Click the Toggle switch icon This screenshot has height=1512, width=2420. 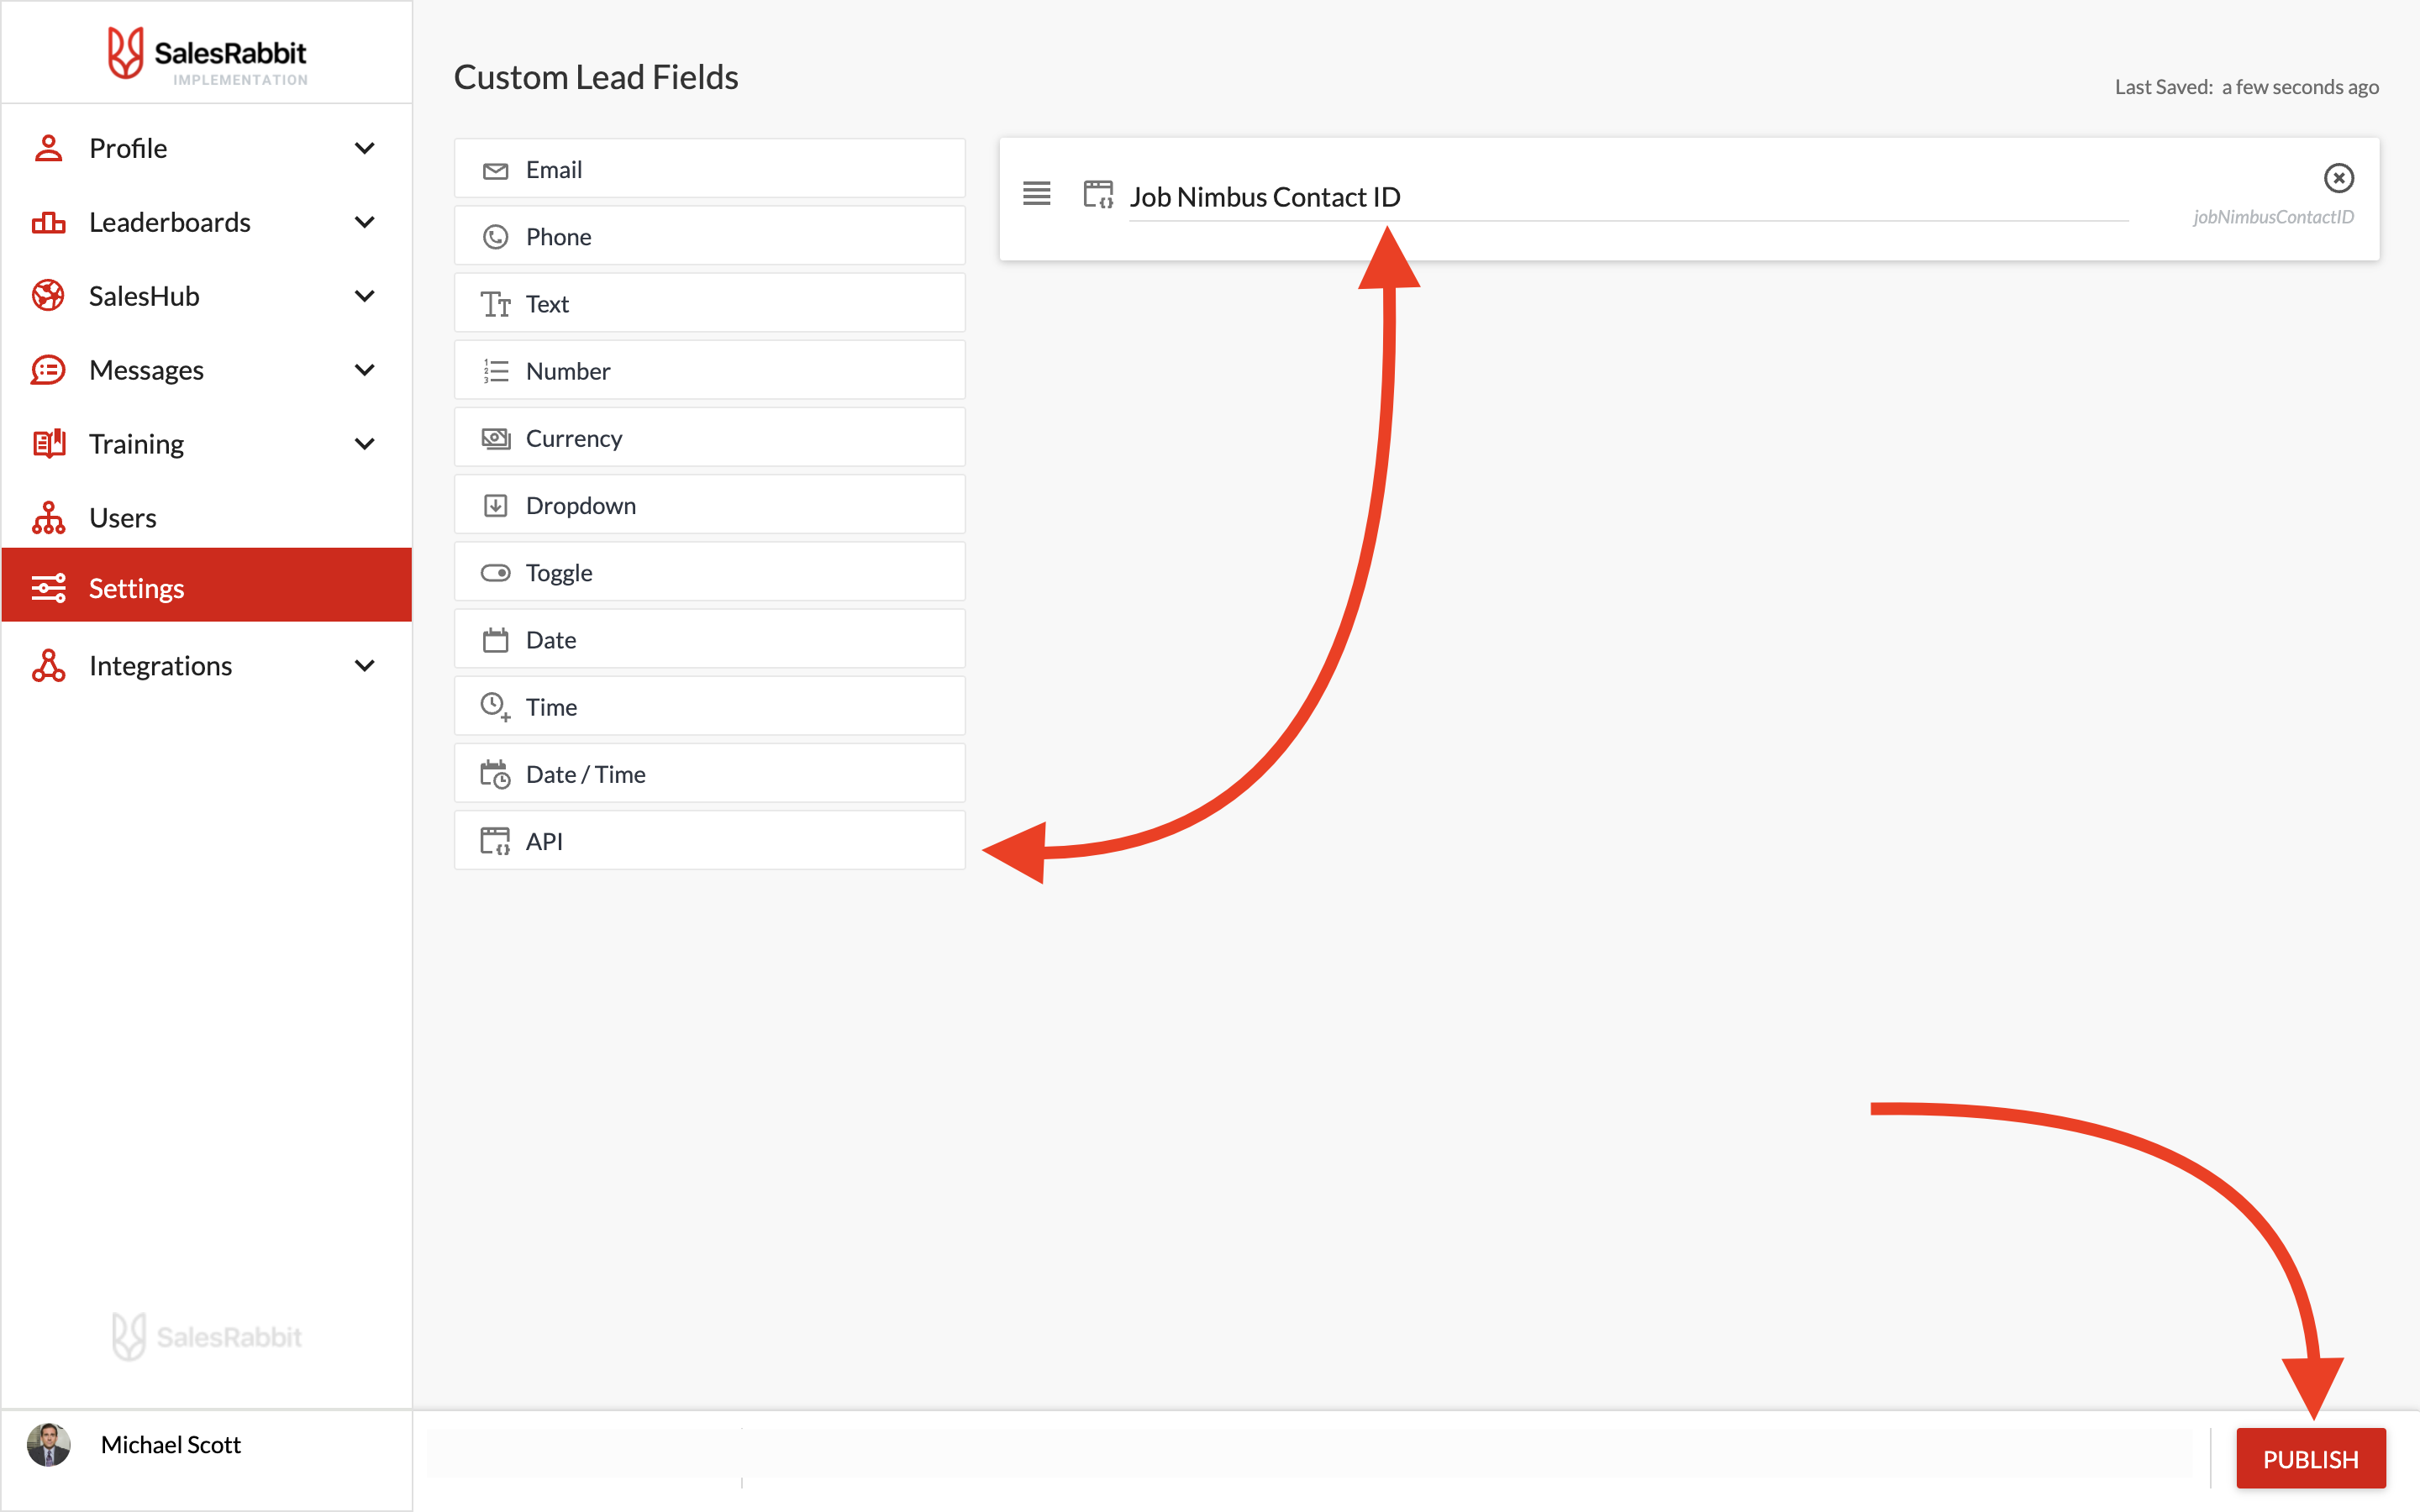(495, 573)
